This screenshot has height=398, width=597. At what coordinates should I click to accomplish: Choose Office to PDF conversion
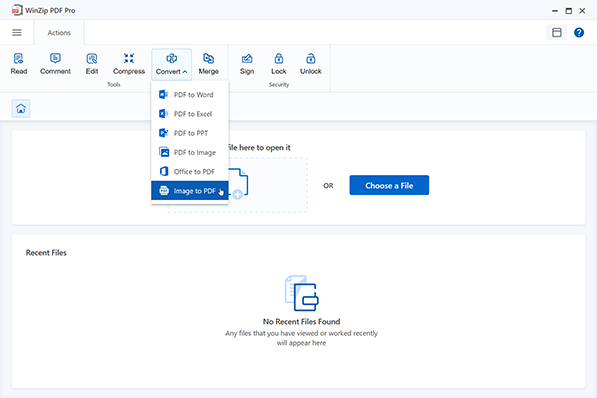tap(190, 171)
